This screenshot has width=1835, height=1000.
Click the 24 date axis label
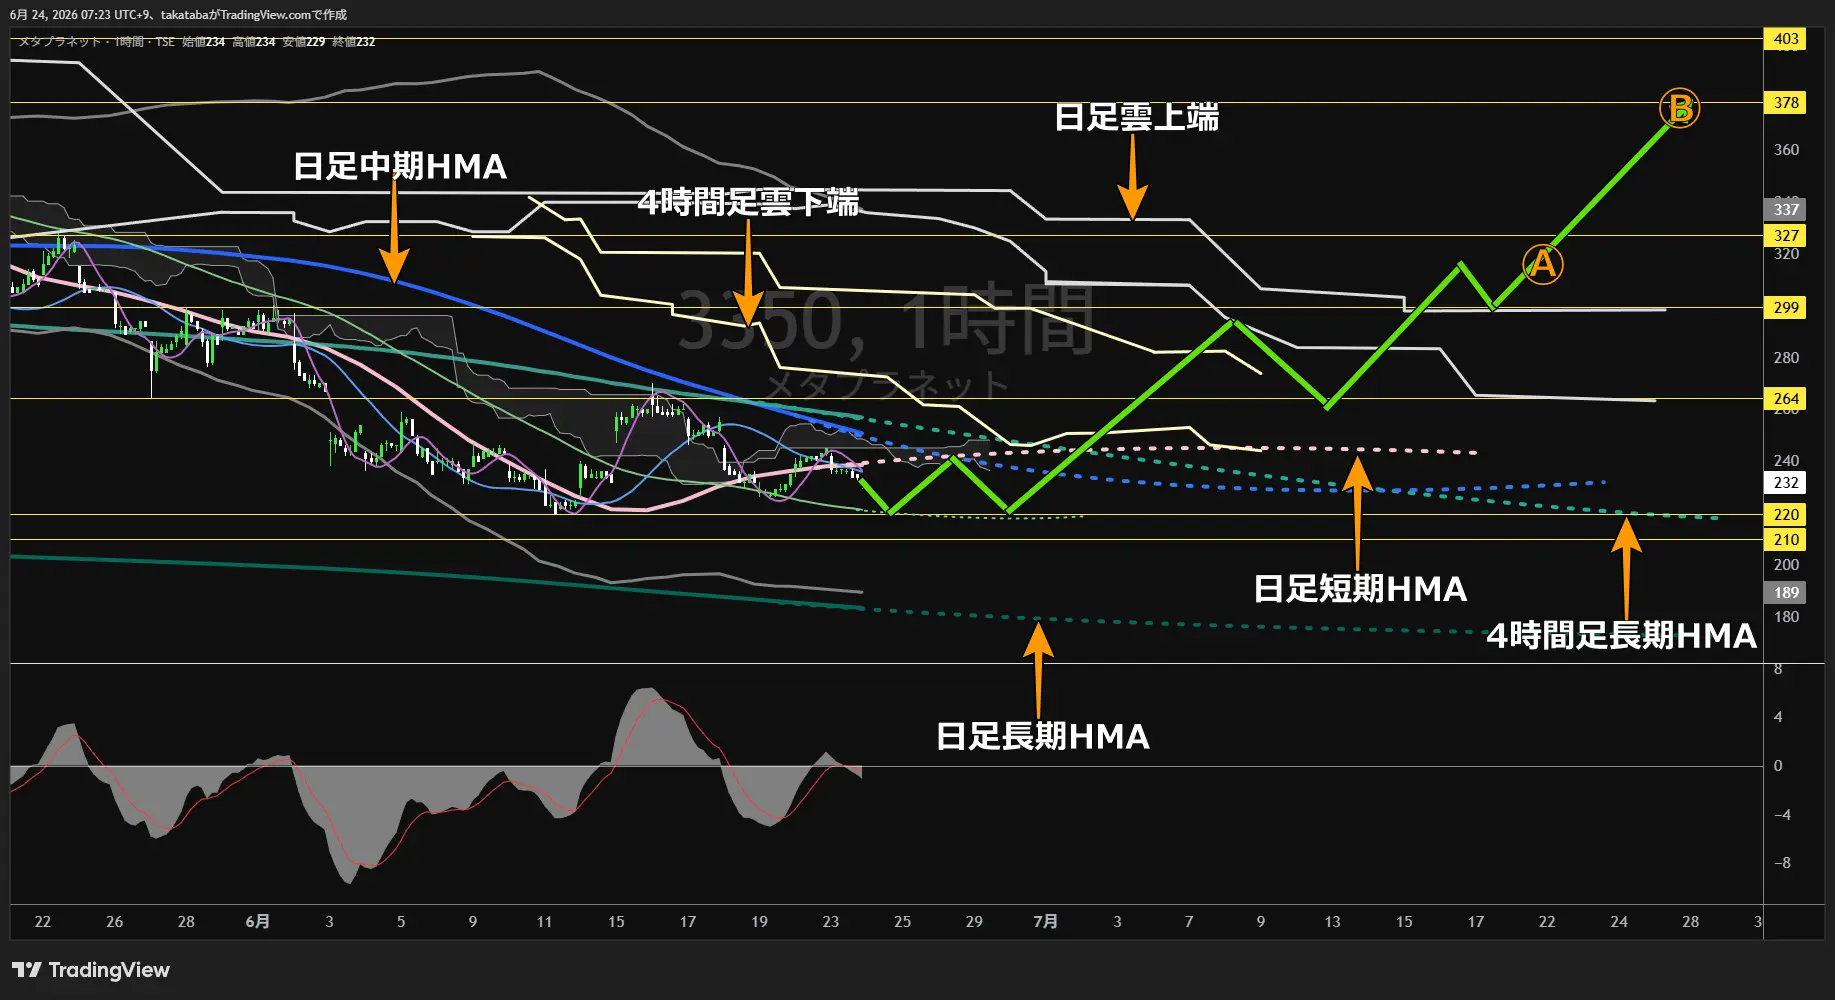(x=1619, y=921)
